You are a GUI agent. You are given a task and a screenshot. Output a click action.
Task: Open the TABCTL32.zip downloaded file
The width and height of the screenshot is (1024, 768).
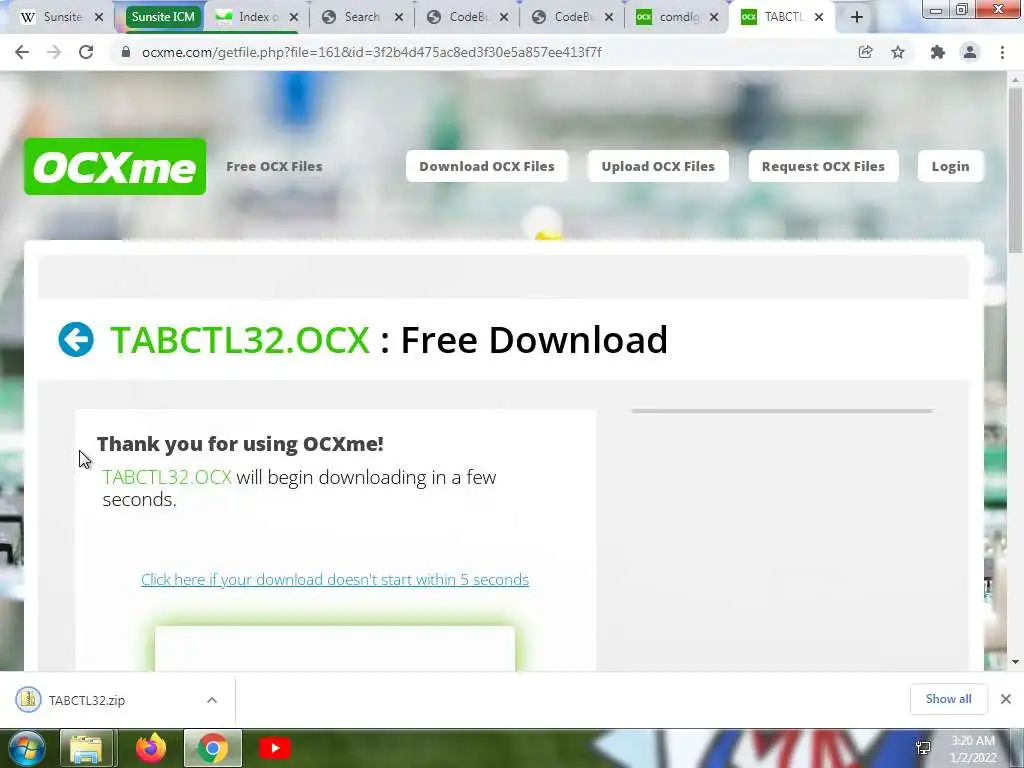(86, 700)
